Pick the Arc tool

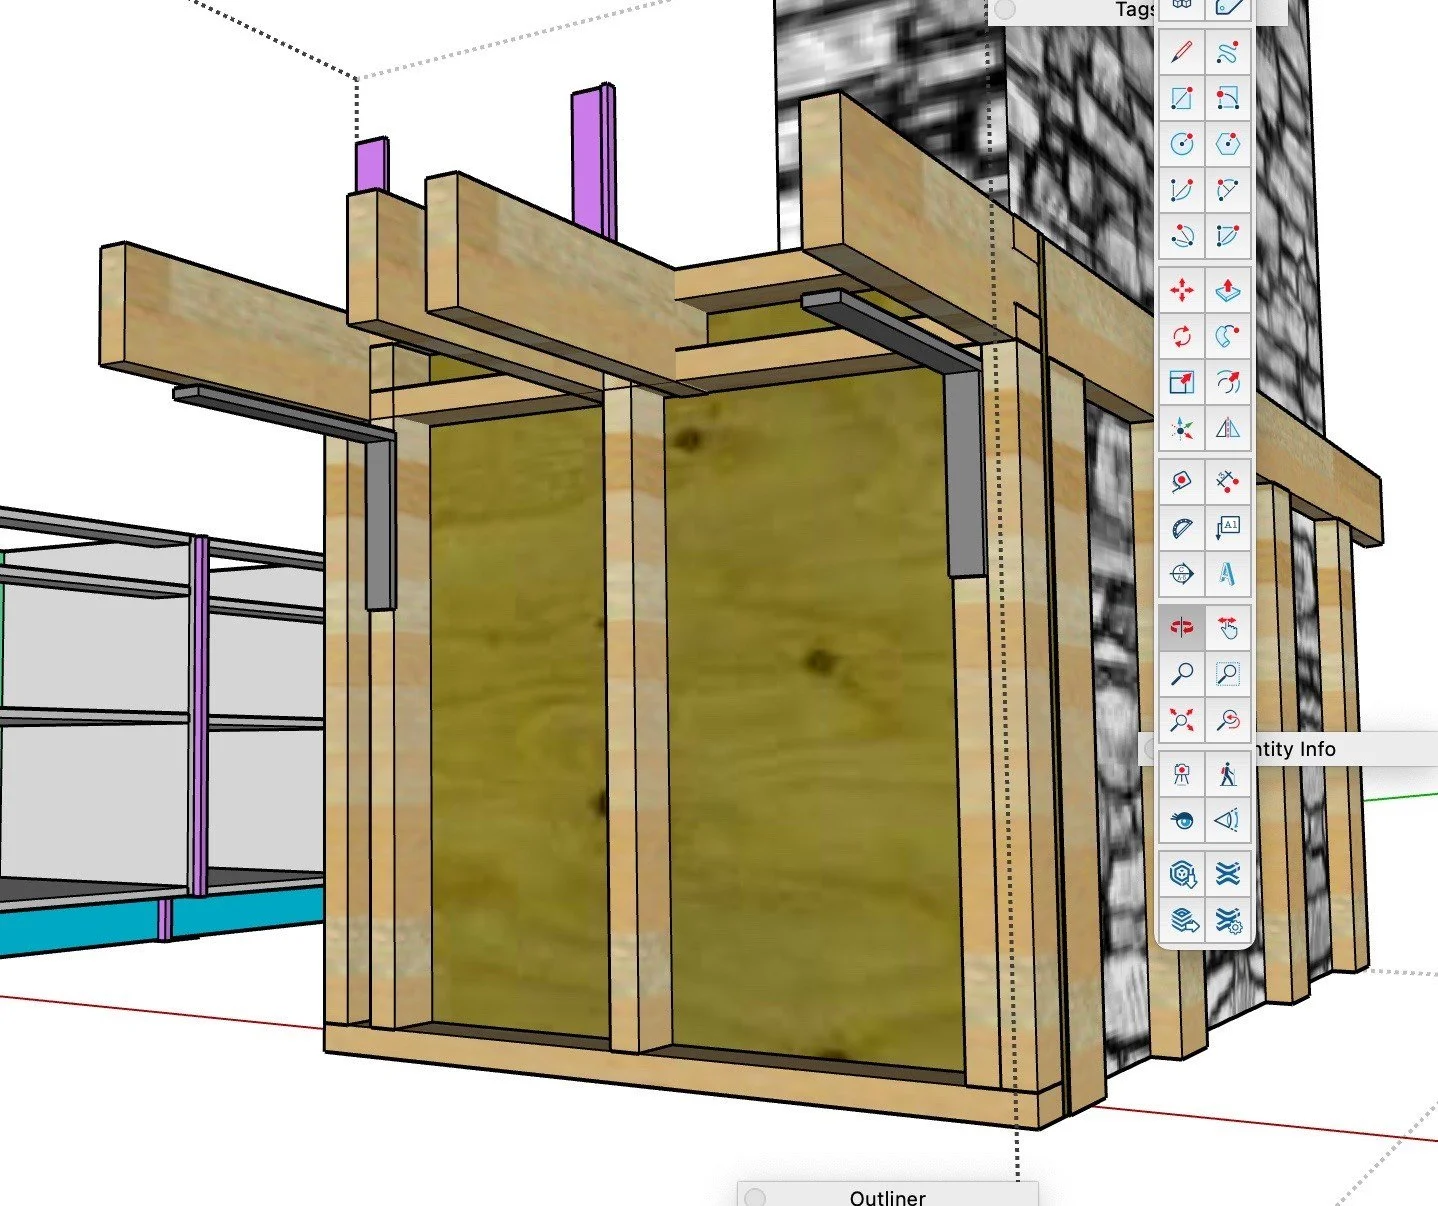1182,190
